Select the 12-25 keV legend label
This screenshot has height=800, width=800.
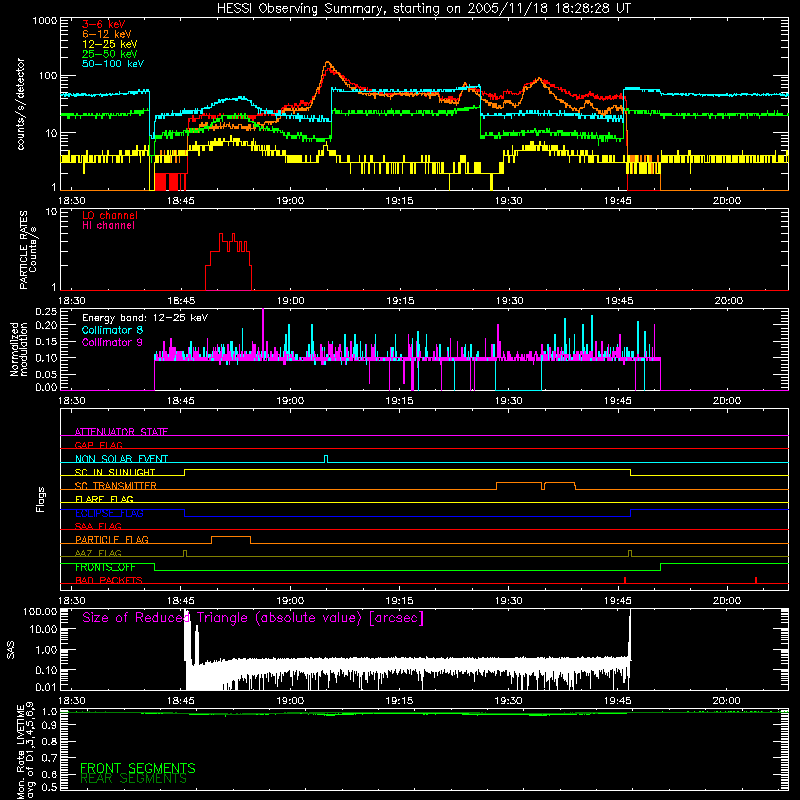tap(110, 44)
